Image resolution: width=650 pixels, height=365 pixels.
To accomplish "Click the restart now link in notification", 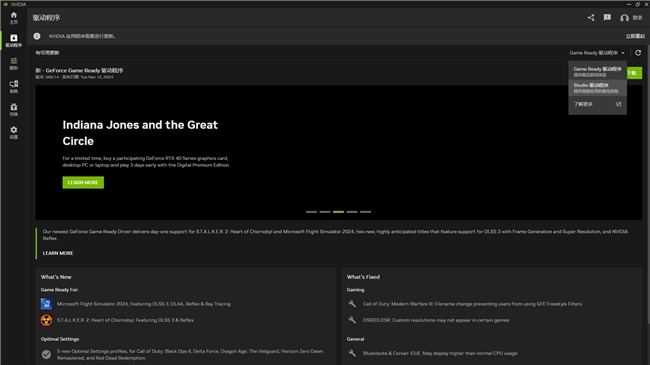I will pos(635,36).
